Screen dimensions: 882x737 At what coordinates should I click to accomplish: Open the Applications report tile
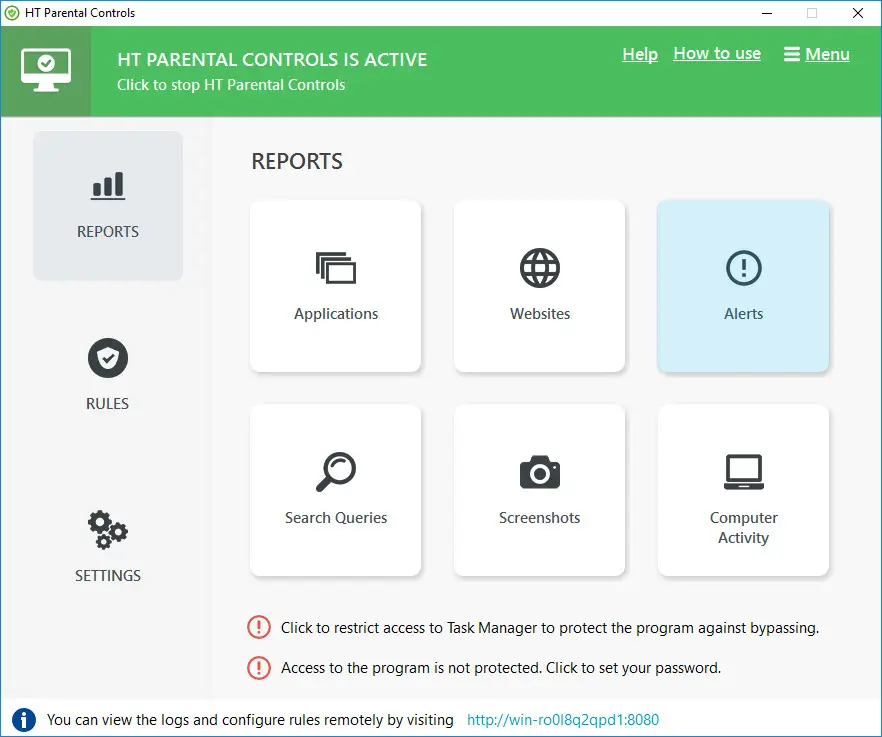point(336,286)
